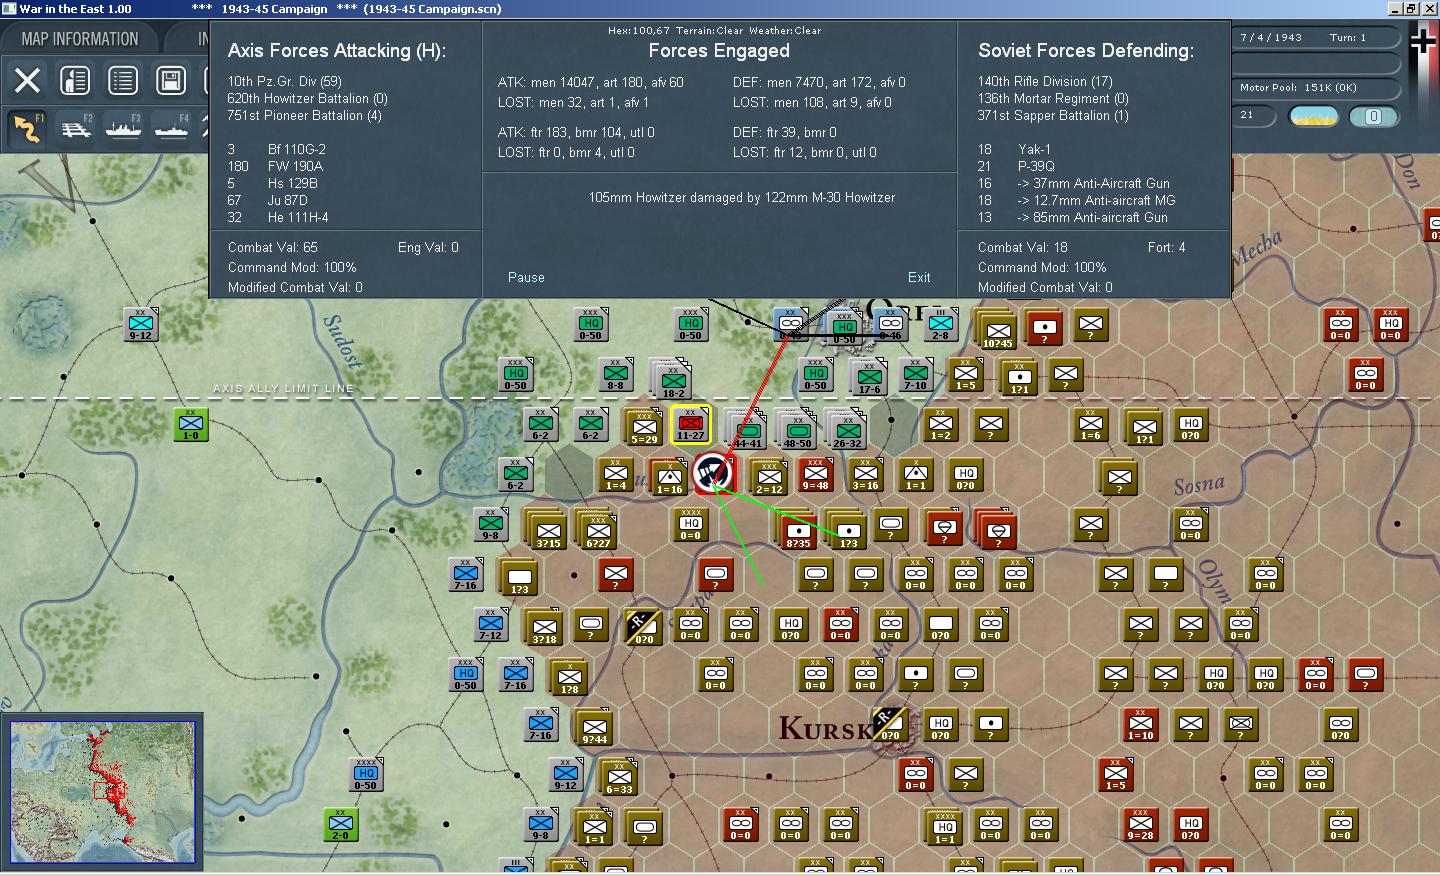
Task: Click the X close-toolbar icon
Action: [x=27, y=80]
